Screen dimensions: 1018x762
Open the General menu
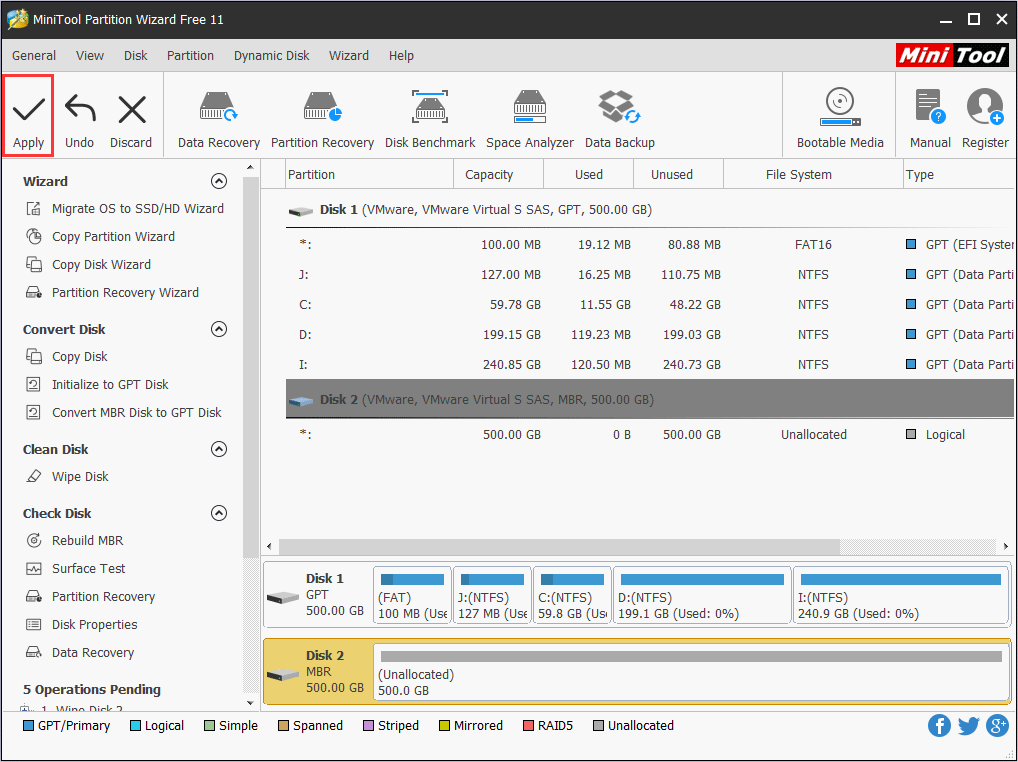pos(34,56)
